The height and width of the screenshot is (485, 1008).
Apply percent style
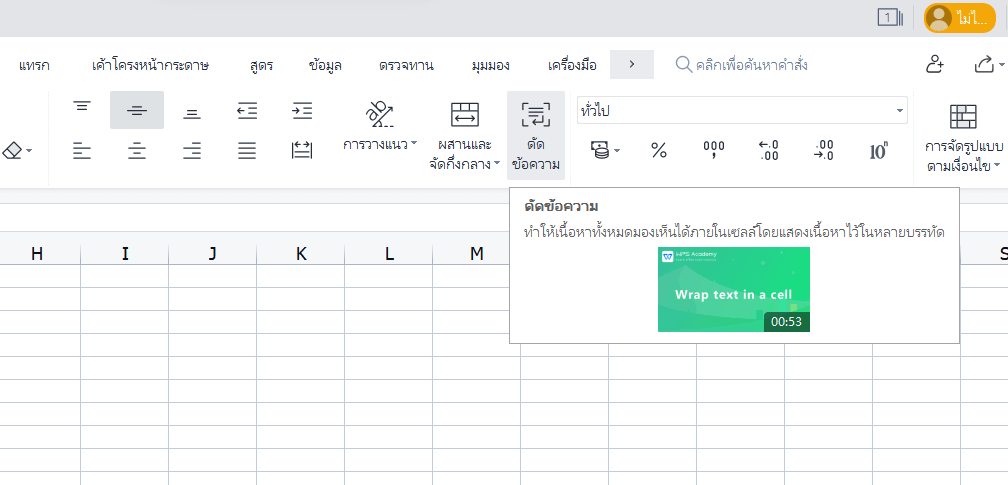tap(659, 151)
